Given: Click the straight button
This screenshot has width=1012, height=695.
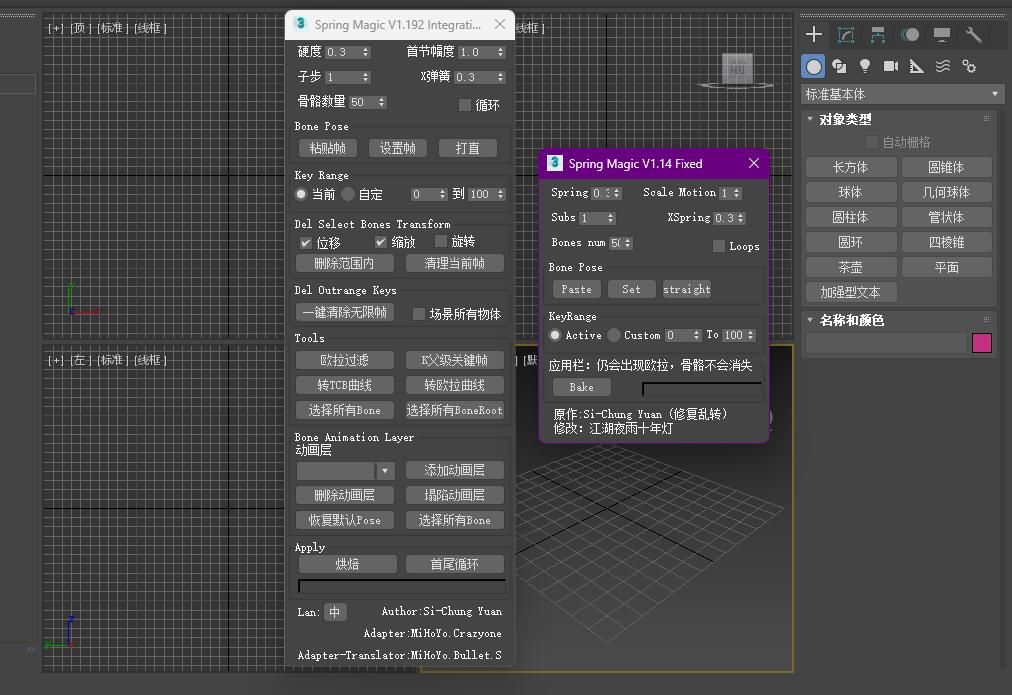Looking at the screenshot, I should [687, 289].
